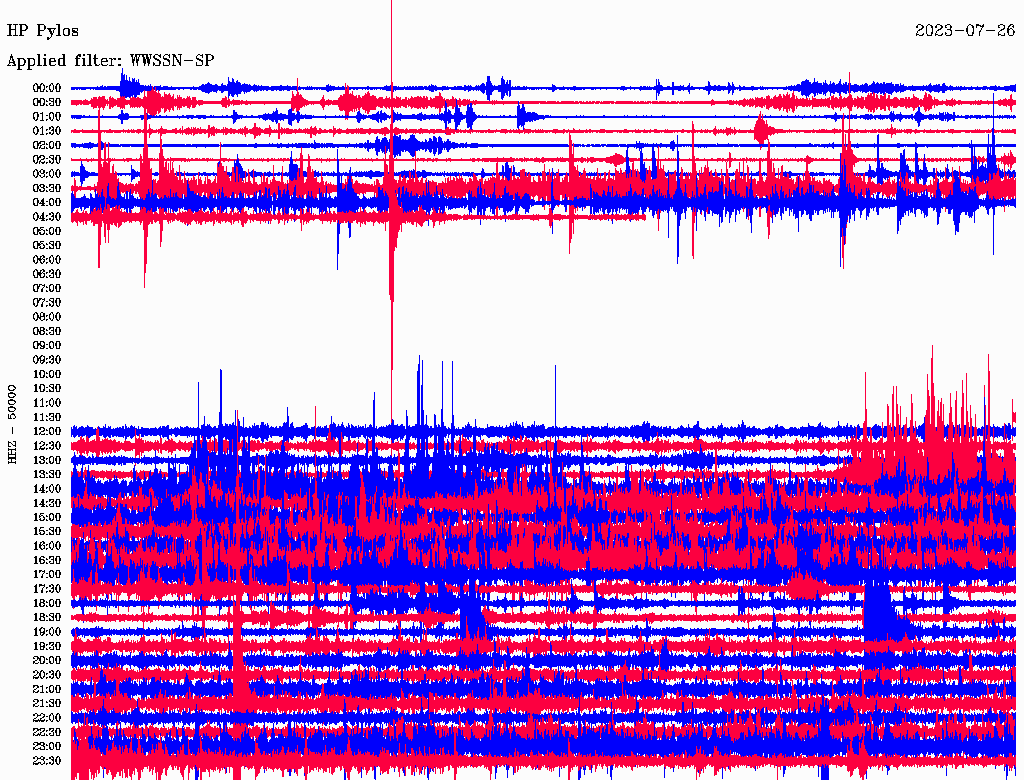Click the 19:30 time label
Screen dimensions: 1024x780
(47, 646)
